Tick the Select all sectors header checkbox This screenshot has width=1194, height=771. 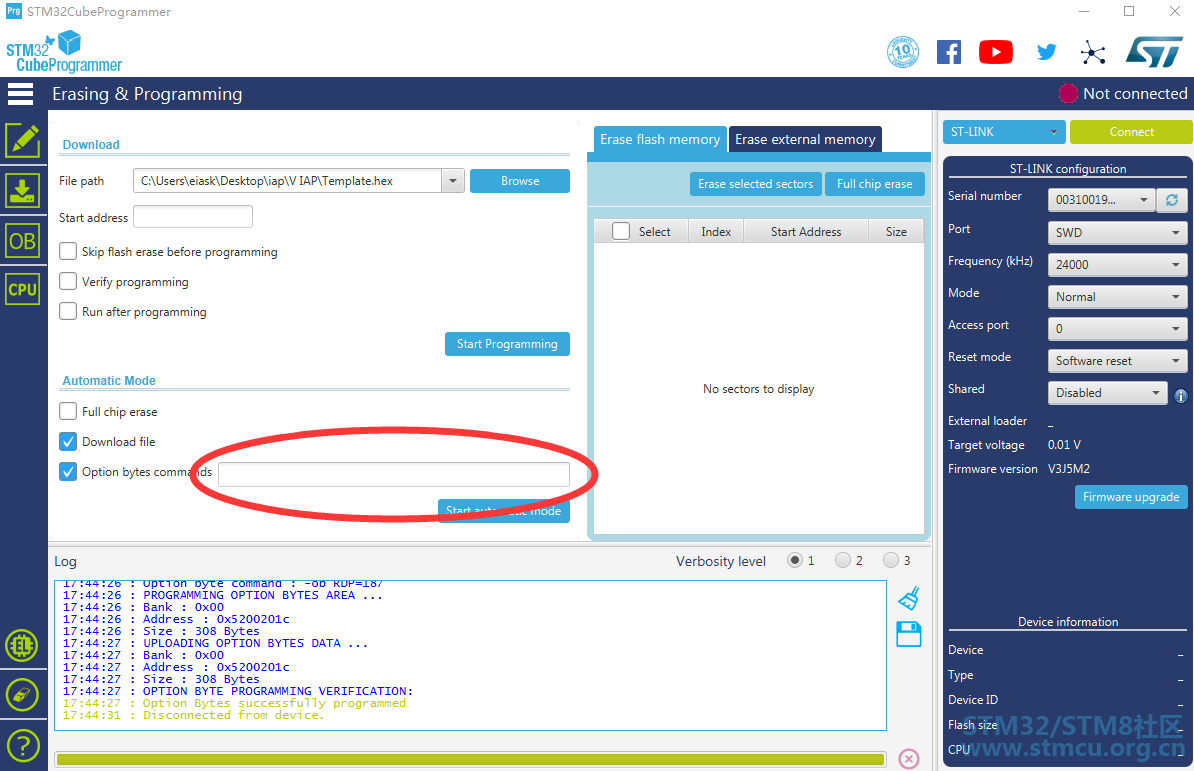tap(621, 231)
